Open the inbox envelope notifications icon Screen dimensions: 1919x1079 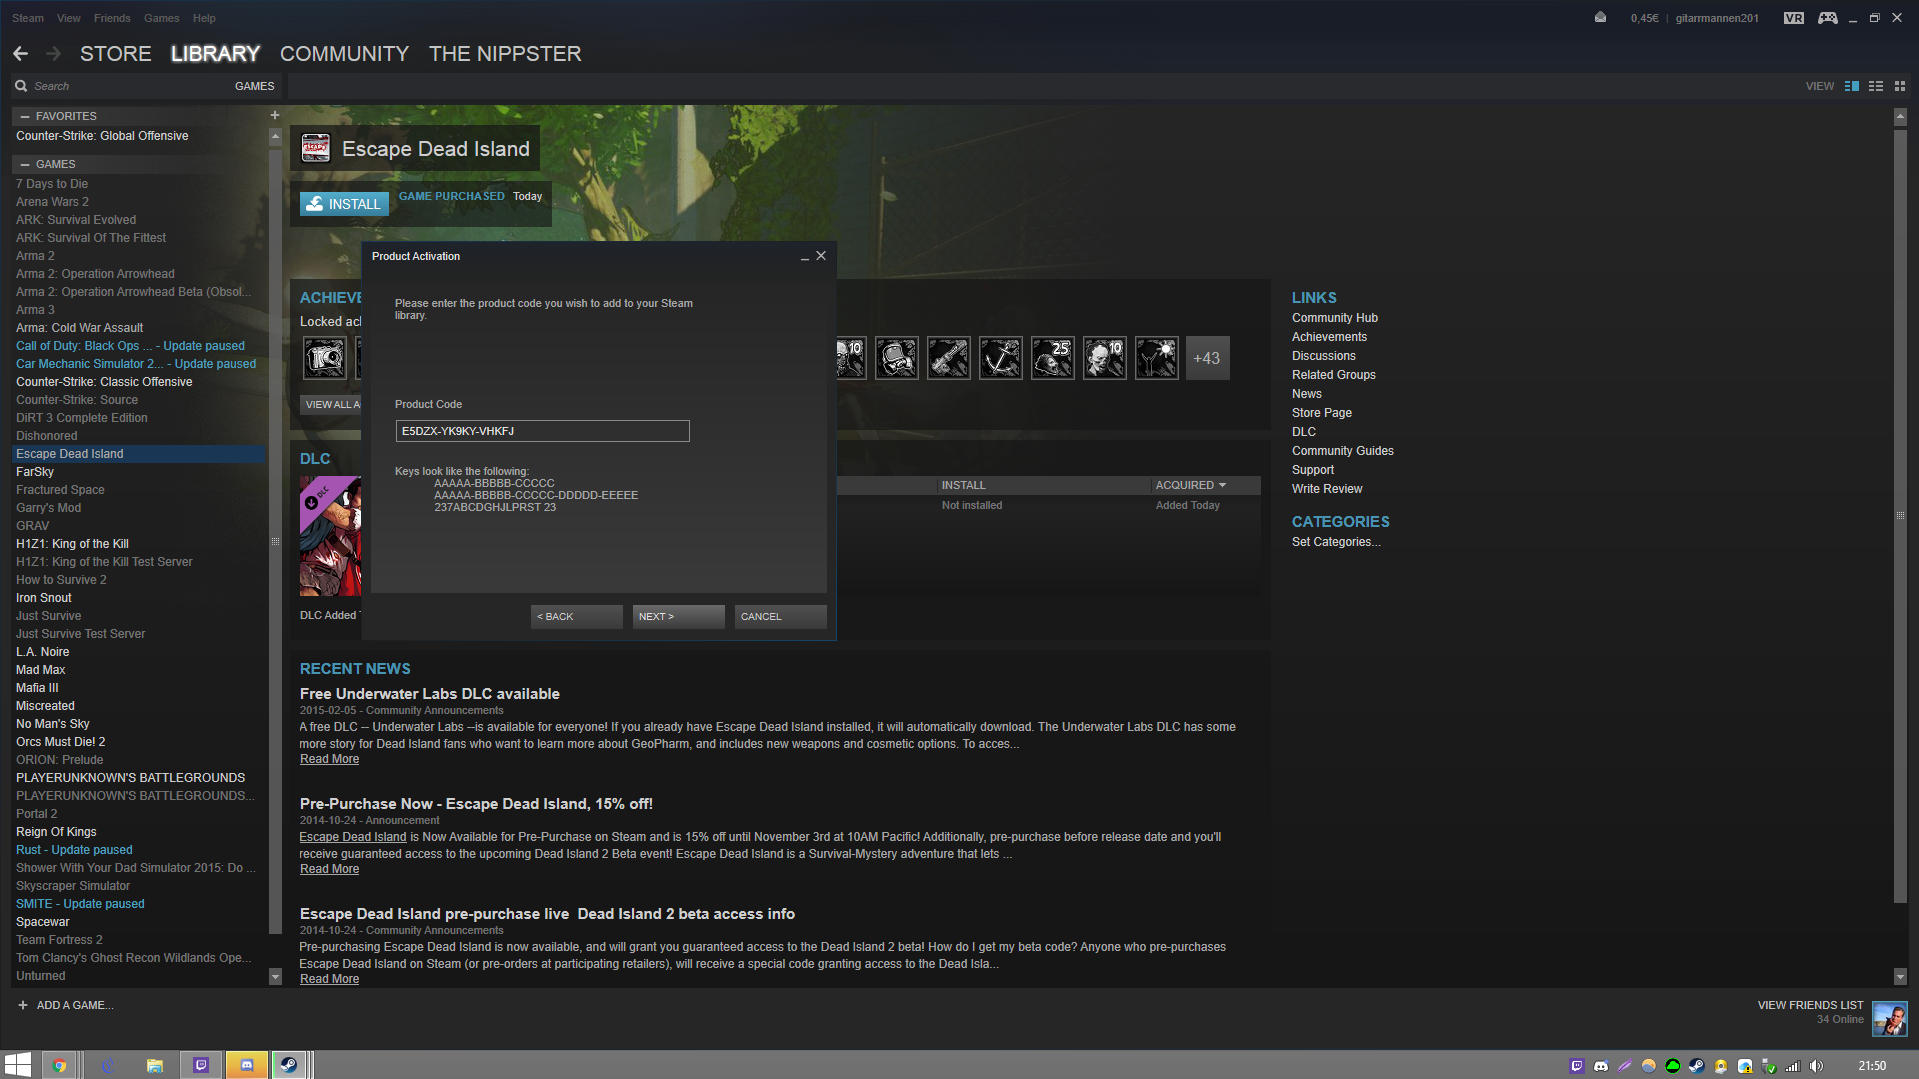(1600, 17)
